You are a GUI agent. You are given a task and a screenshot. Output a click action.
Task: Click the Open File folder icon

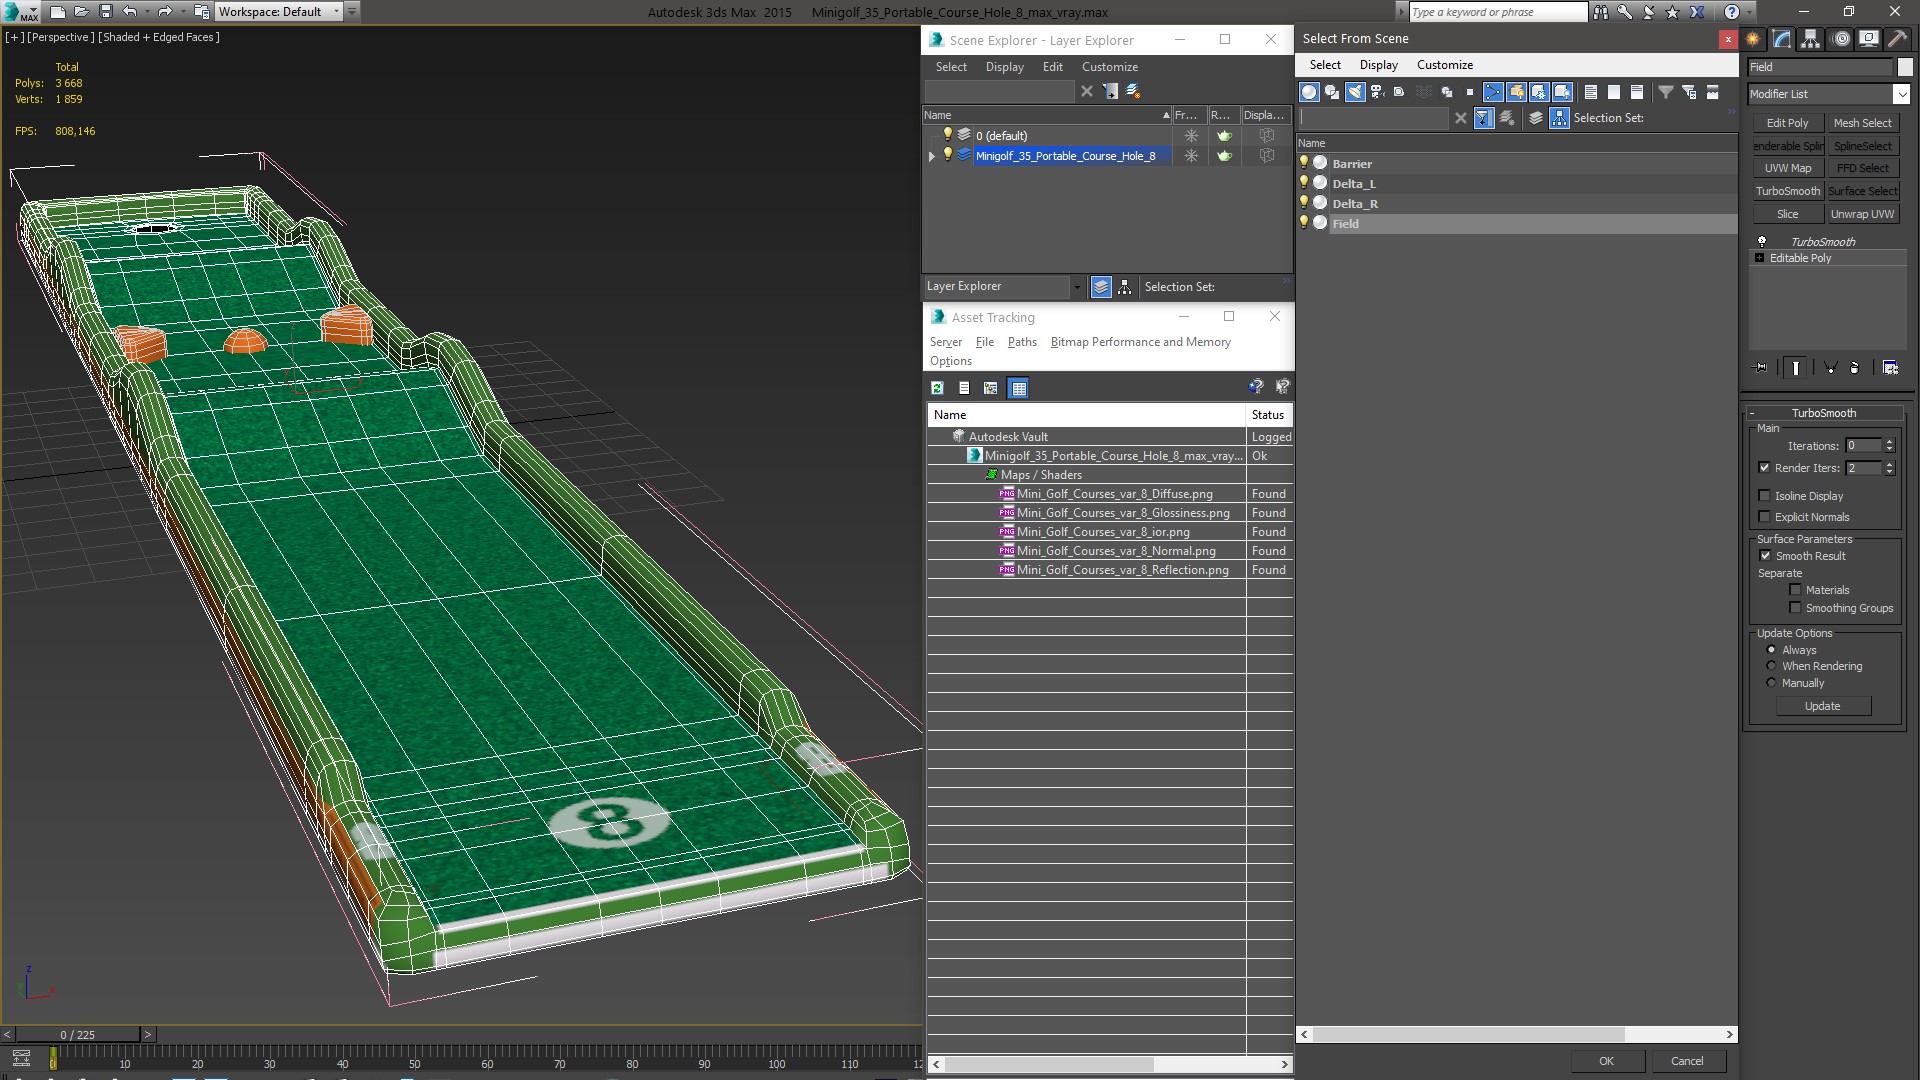point(81,12)
